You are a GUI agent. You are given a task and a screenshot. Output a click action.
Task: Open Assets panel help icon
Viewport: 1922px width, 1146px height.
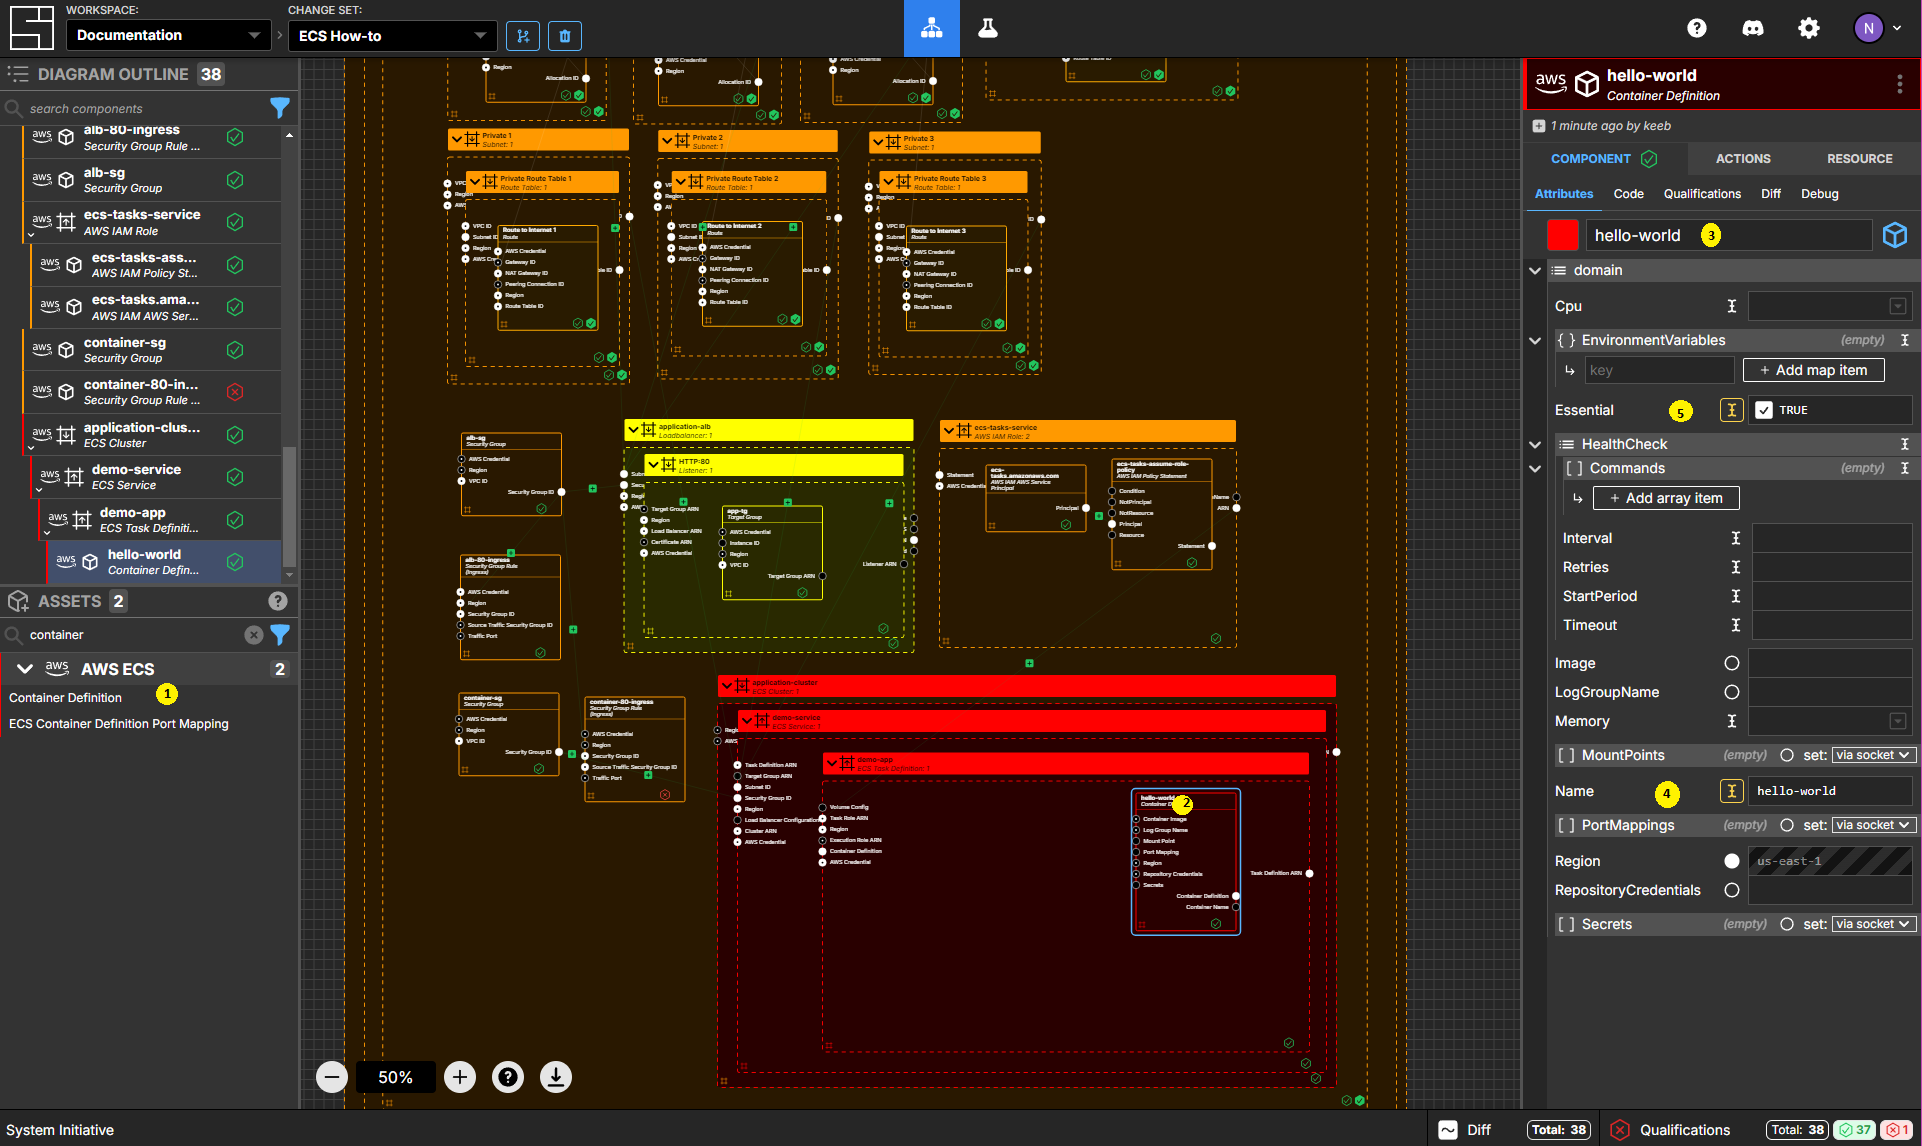click(x=278, y=601)
